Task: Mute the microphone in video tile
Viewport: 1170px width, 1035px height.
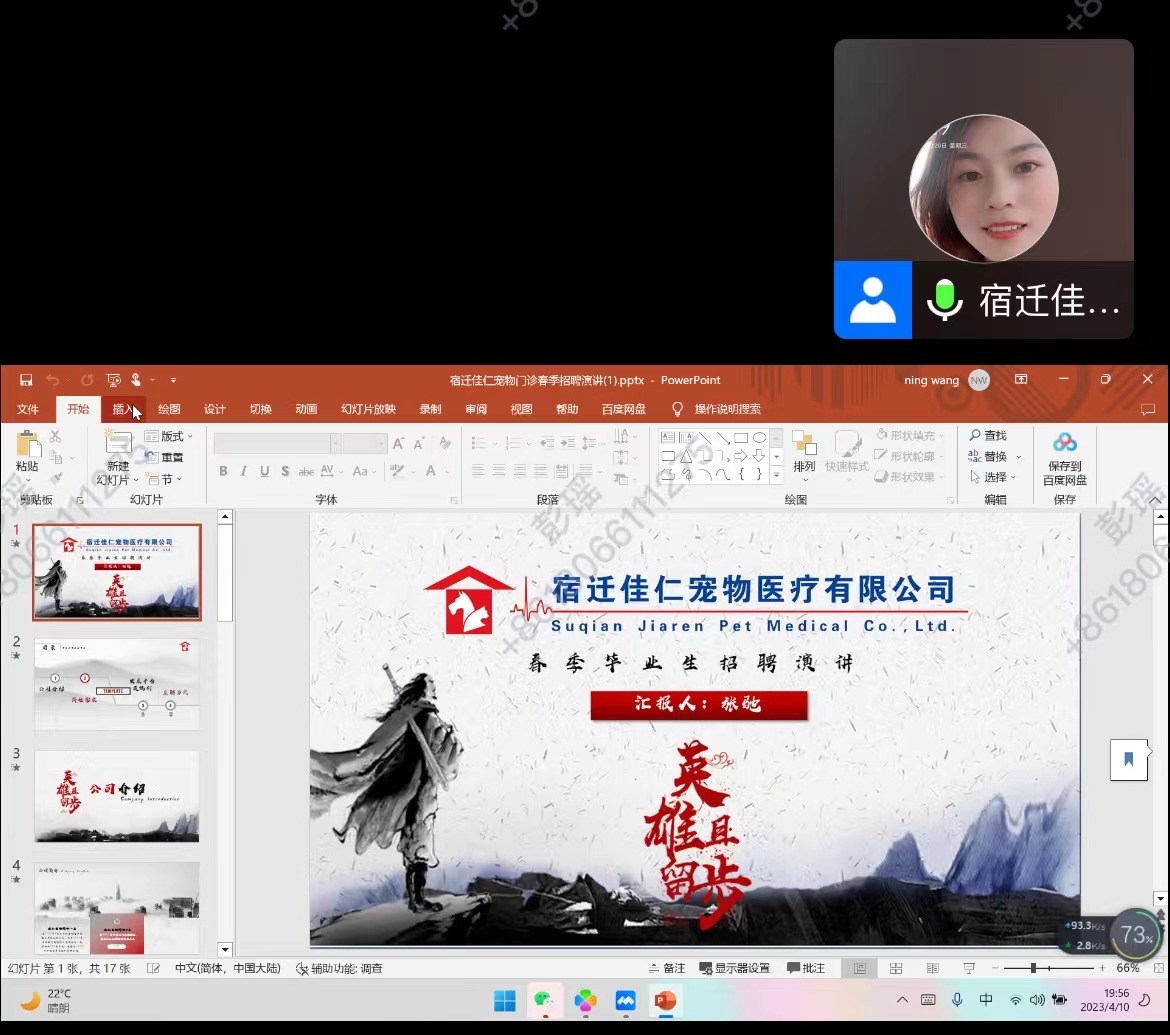Action: click(x=945, y=300)
